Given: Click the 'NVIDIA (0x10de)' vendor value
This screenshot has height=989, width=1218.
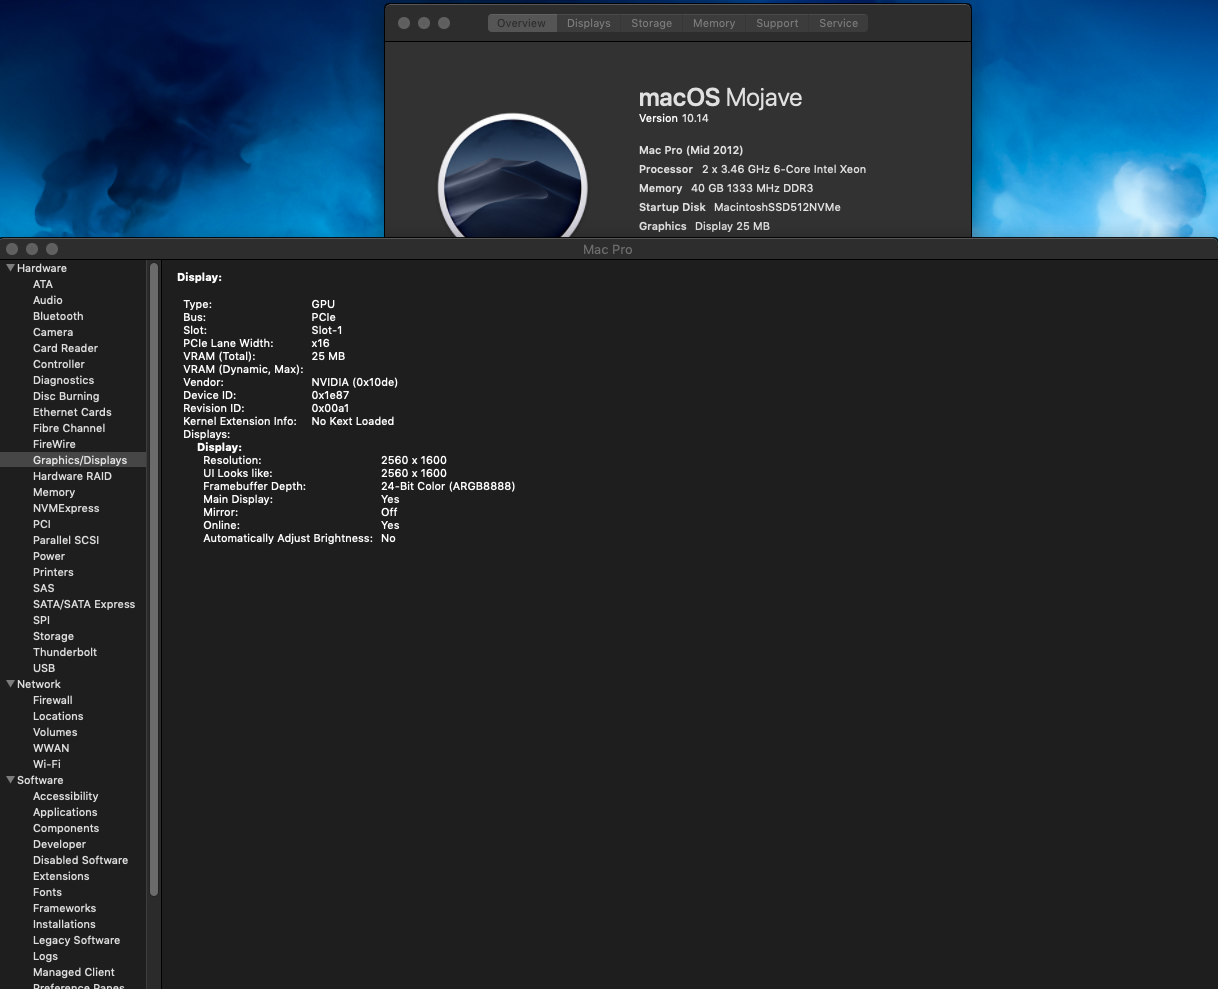Looking at the screenshot, I should [355, 382].
